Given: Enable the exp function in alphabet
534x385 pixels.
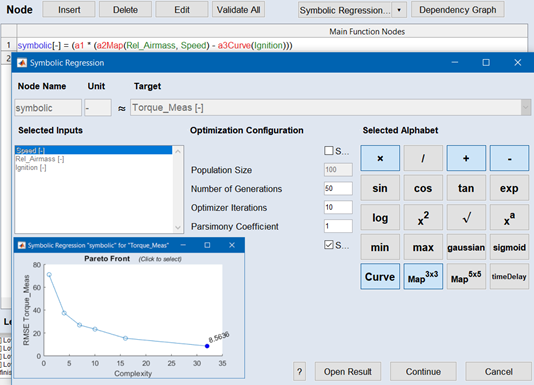Looking at the screenshot, I should point(509,188).
